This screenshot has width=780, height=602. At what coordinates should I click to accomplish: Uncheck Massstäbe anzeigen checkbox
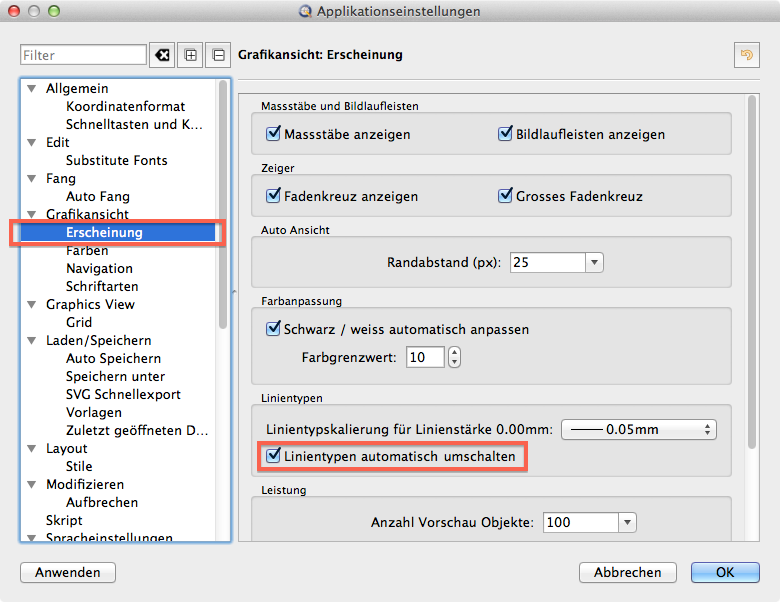[x=274, y=134]
